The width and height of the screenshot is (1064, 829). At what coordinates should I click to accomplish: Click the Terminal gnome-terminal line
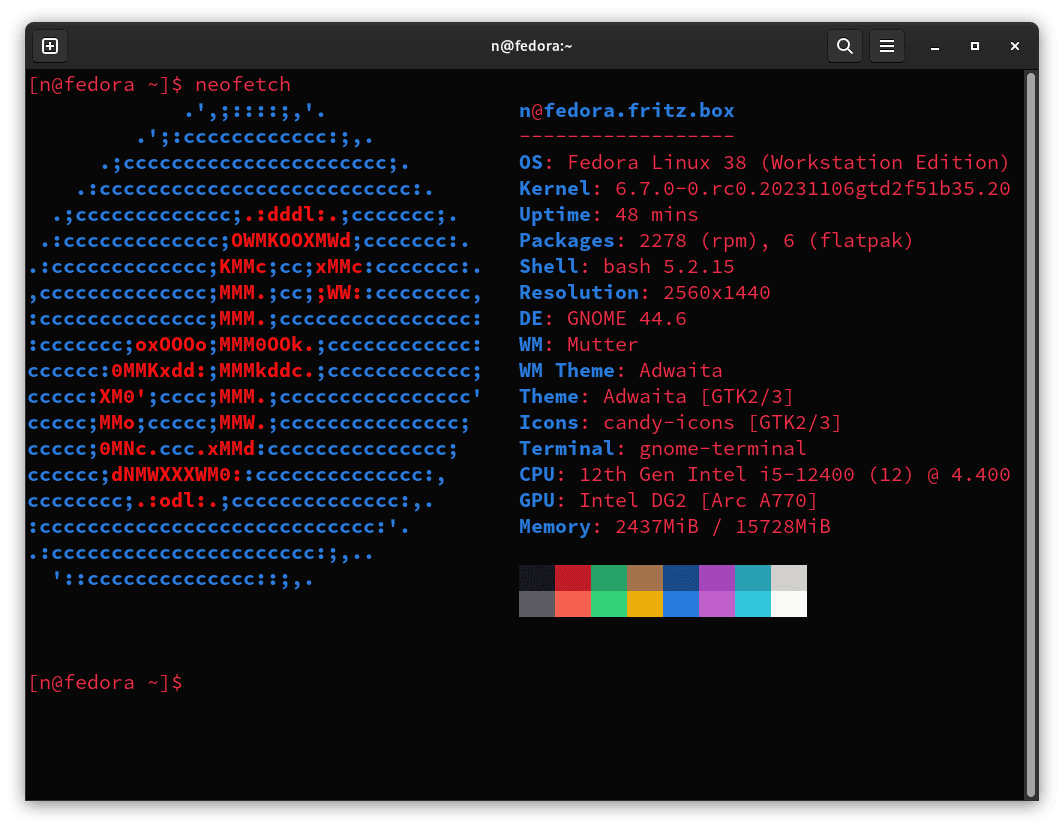[662, 448]
